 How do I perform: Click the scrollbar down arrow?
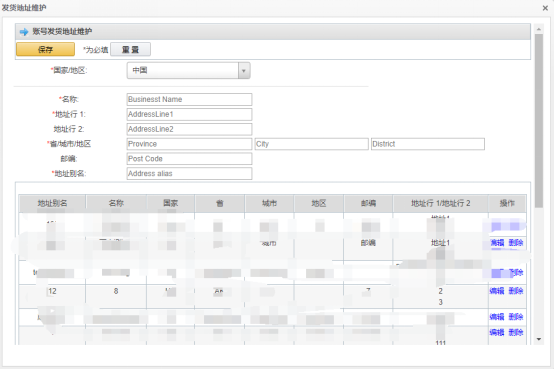[x=539, y=339]
